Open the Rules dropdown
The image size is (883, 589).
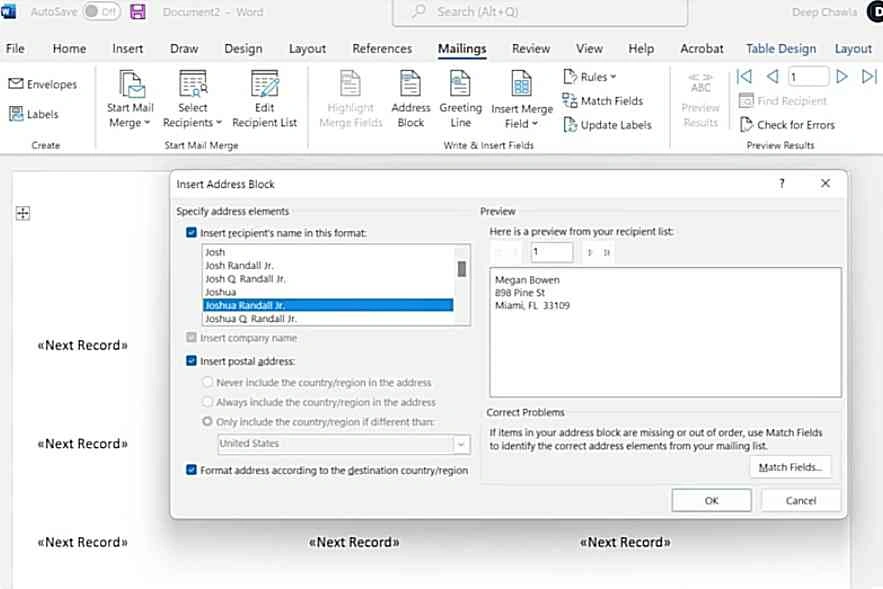[x=590, y=77]
